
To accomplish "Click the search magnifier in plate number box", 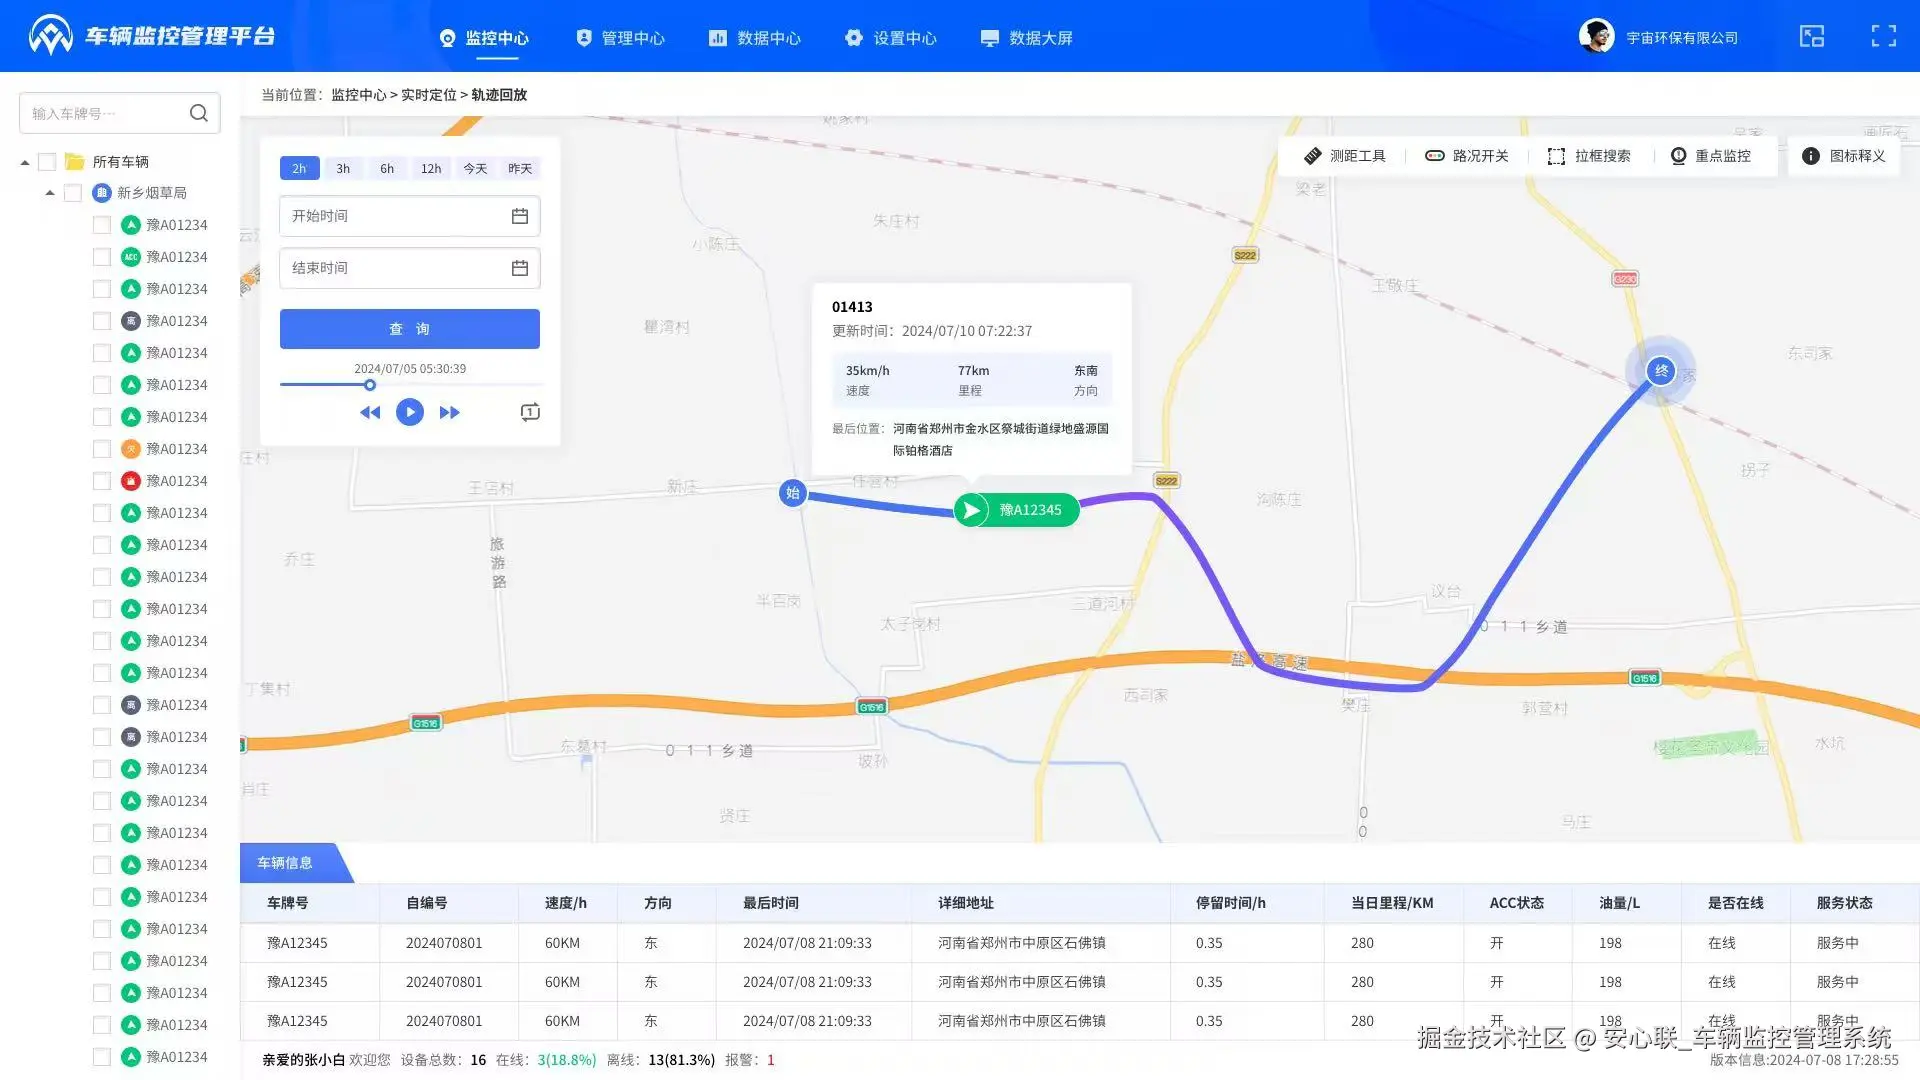I will point(199,113).
